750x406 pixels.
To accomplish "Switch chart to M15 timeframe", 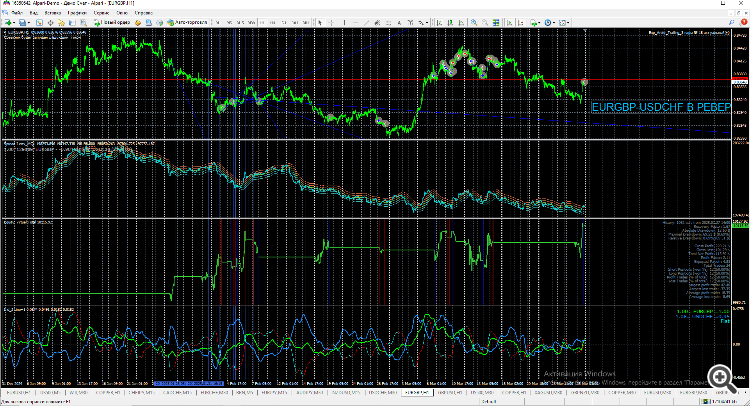I will tap(240, 22).
